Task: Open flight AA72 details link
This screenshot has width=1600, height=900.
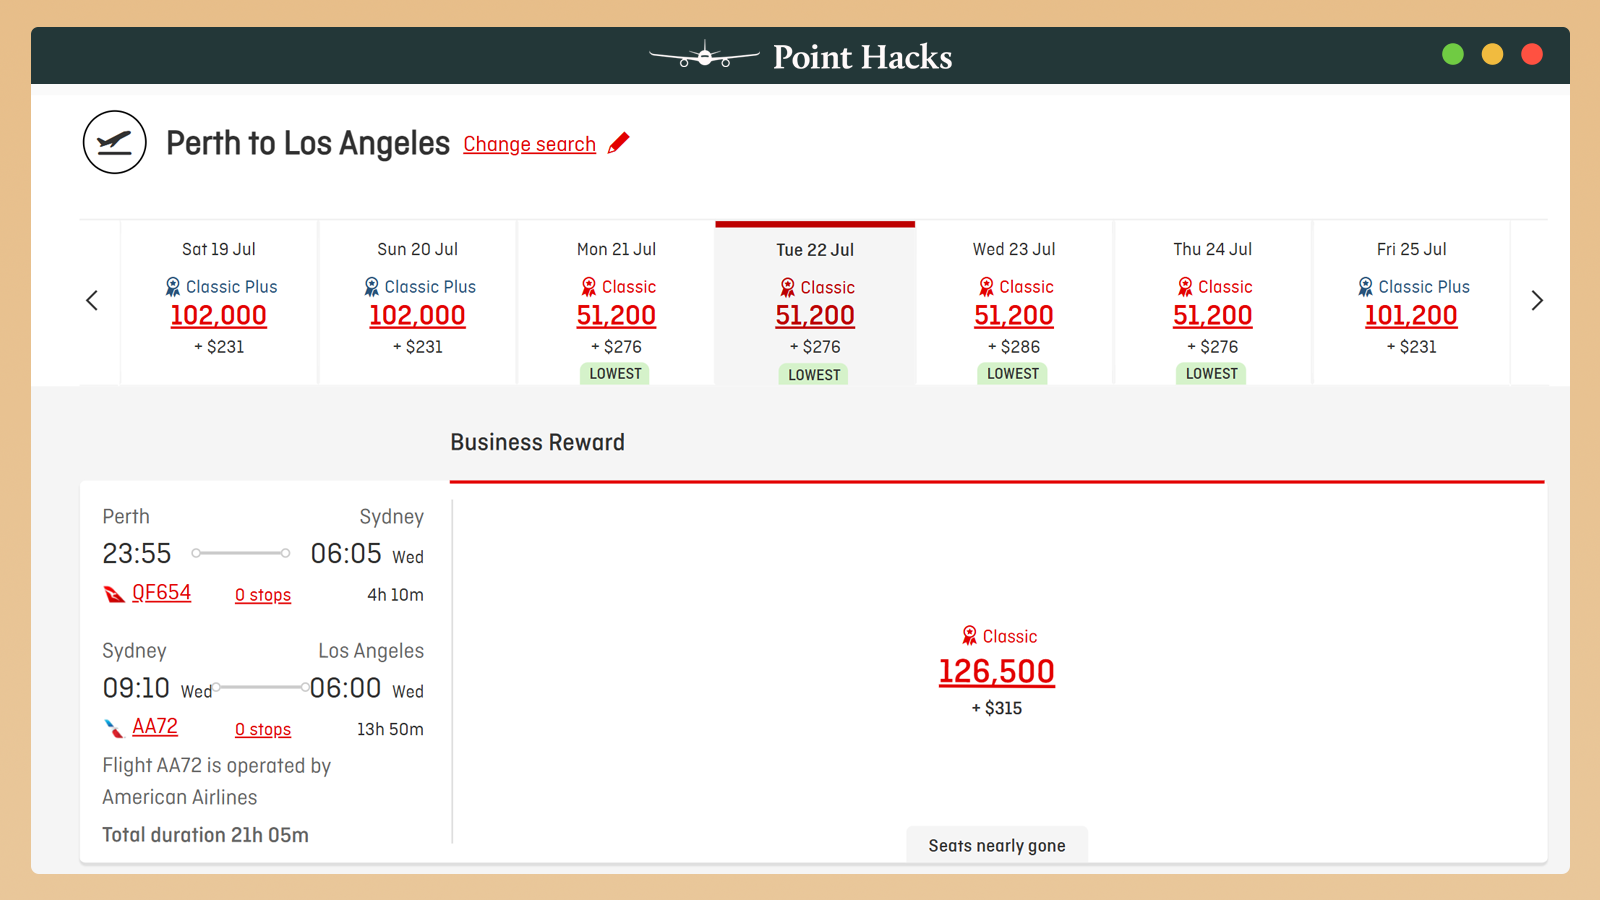Action: [155, 727]
